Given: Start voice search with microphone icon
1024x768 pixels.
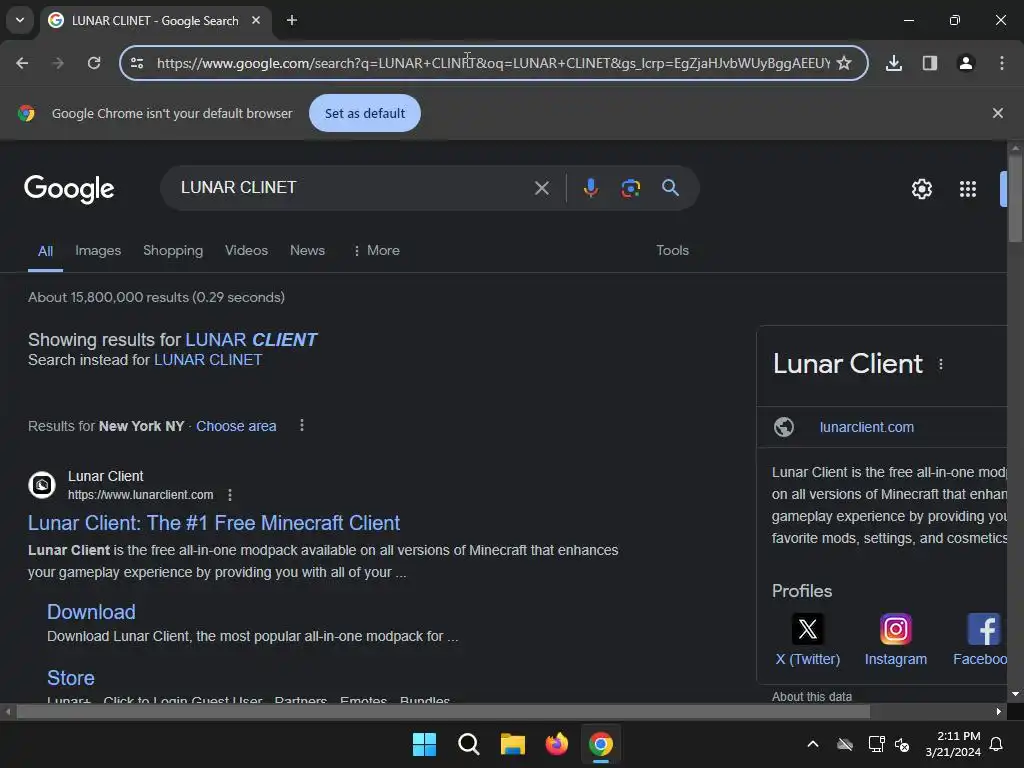Looking at the screenshot, I should (x=590, y=188).
